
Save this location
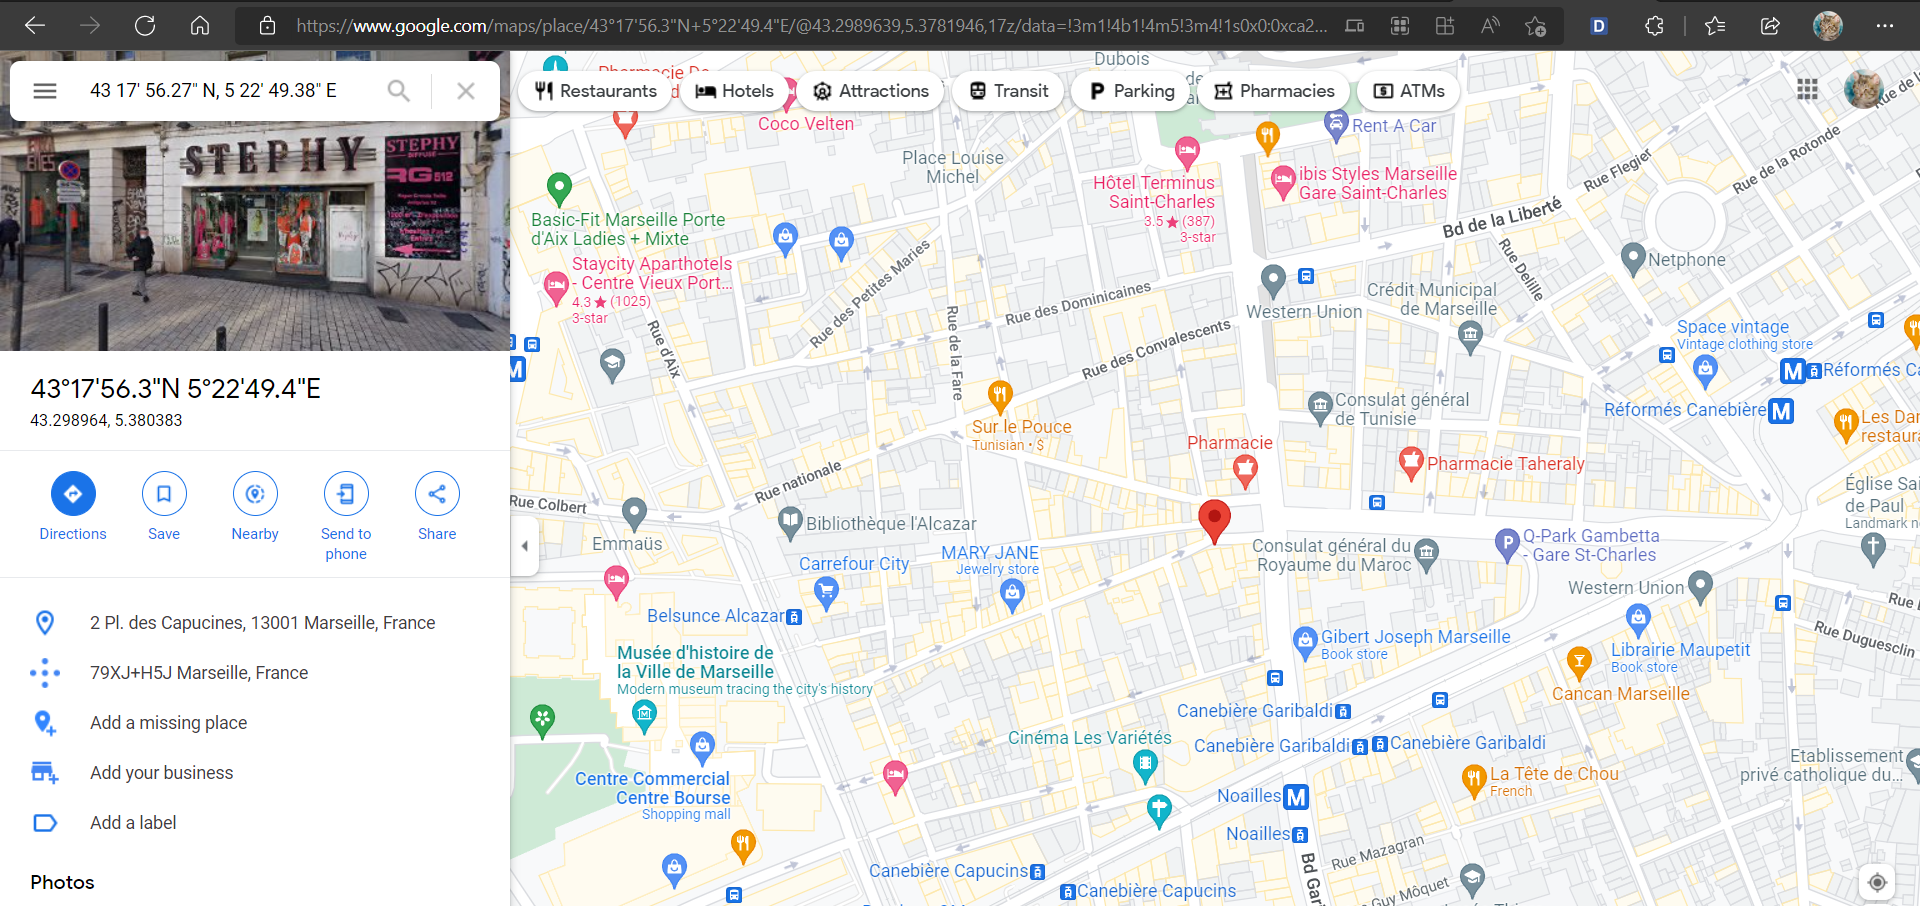pos(164,507)
